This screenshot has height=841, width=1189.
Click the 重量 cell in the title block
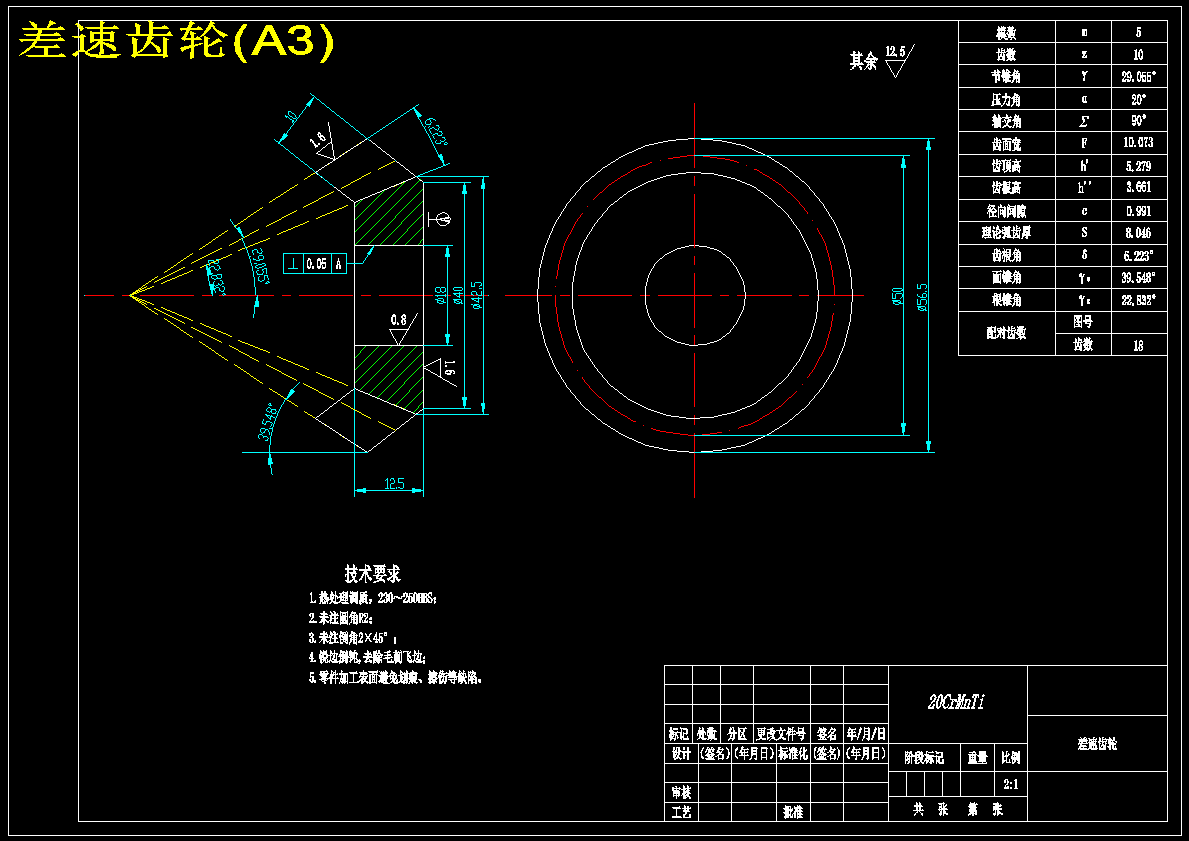tap(978, 758)
